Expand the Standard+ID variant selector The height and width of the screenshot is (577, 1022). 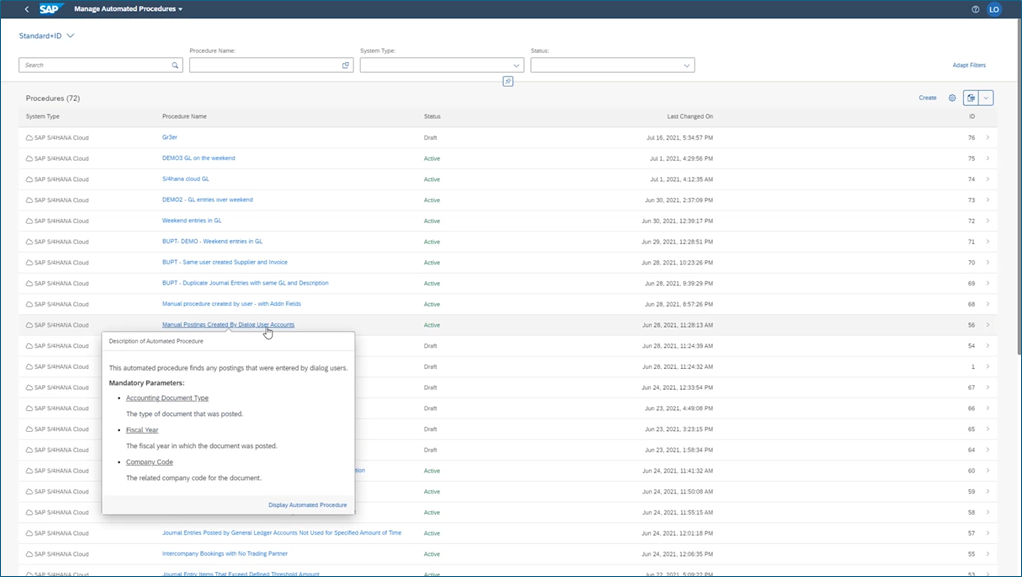(x=47, y=36)
